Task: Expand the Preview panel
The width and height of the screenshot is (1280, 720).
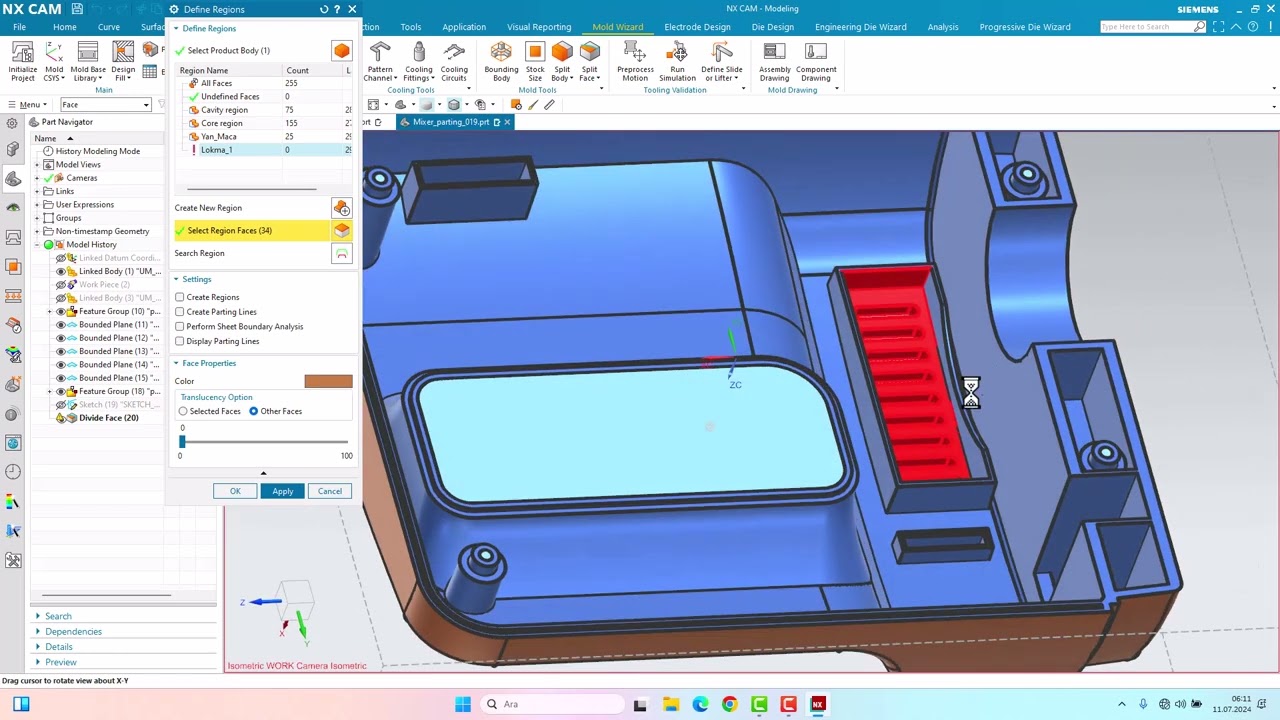Action: point(38,662)
